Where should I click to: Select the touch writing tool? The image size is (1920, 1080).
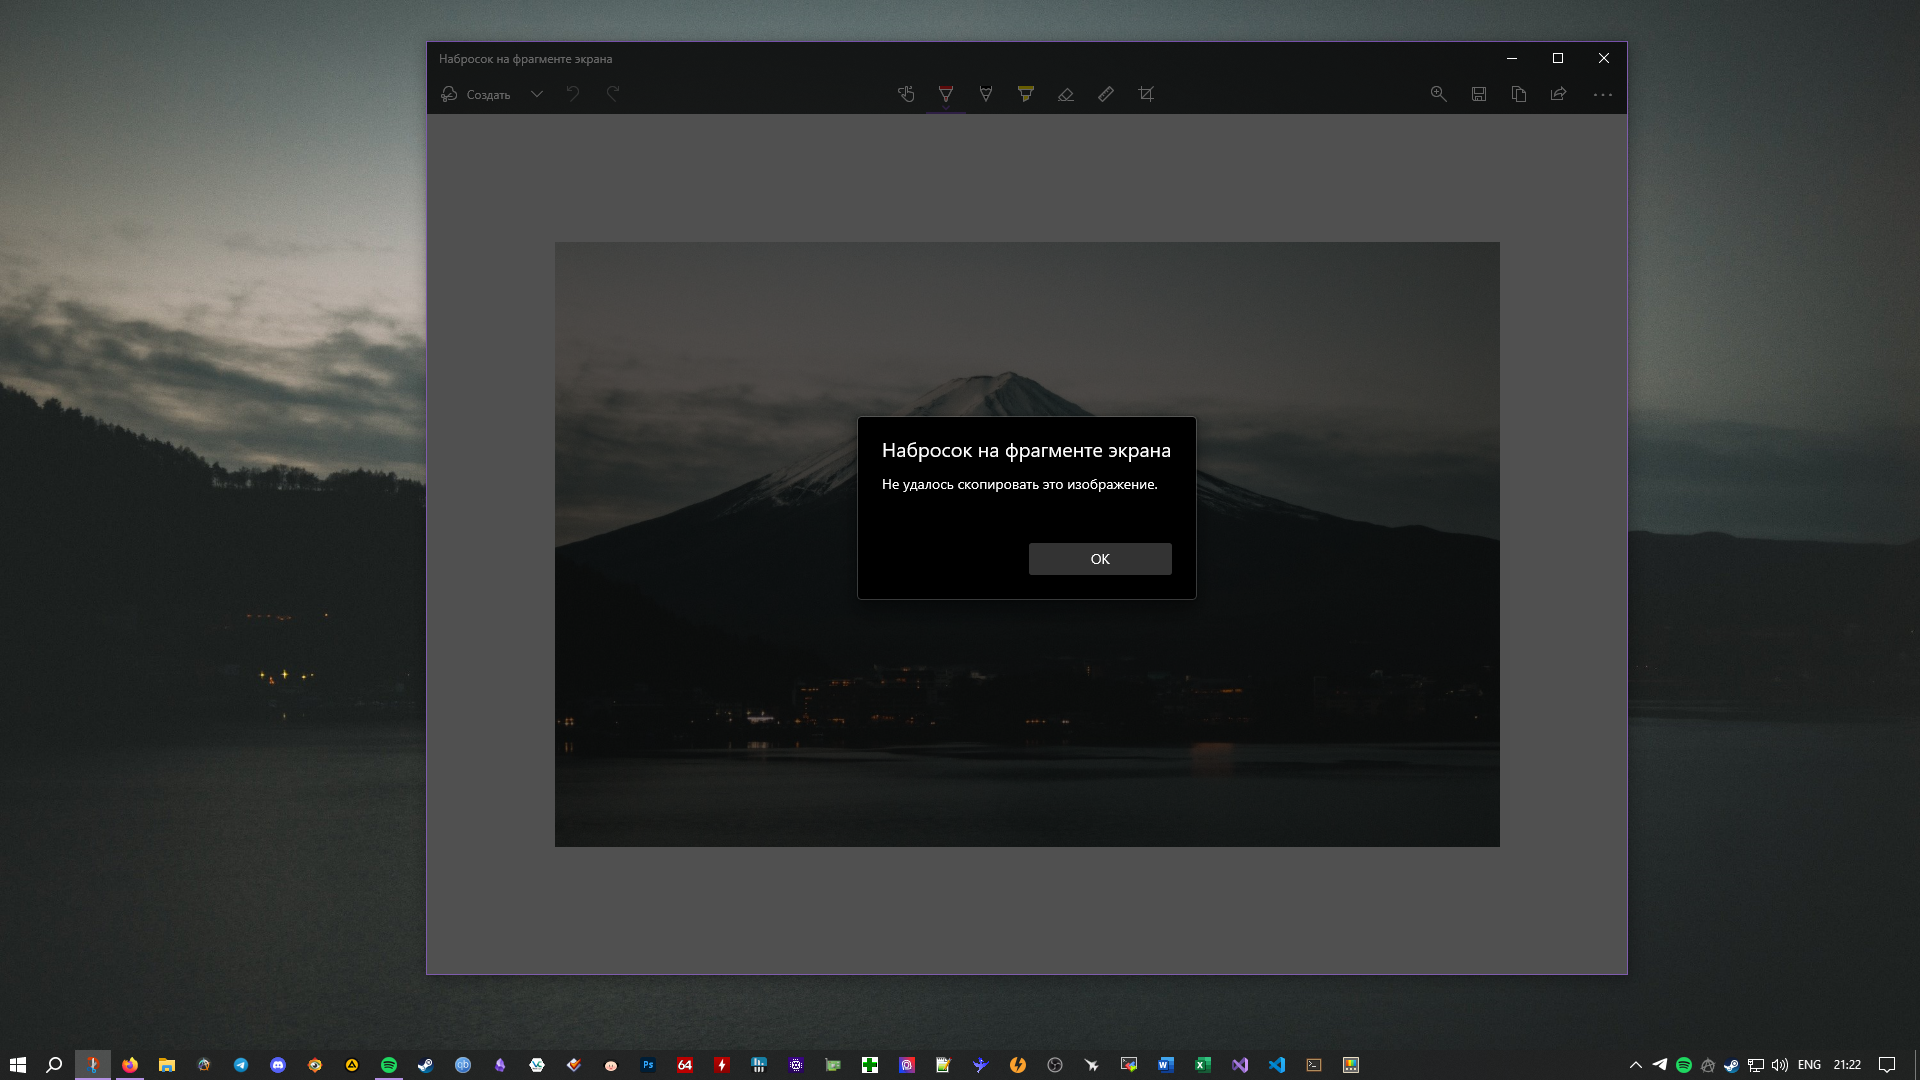click(906, 94)
